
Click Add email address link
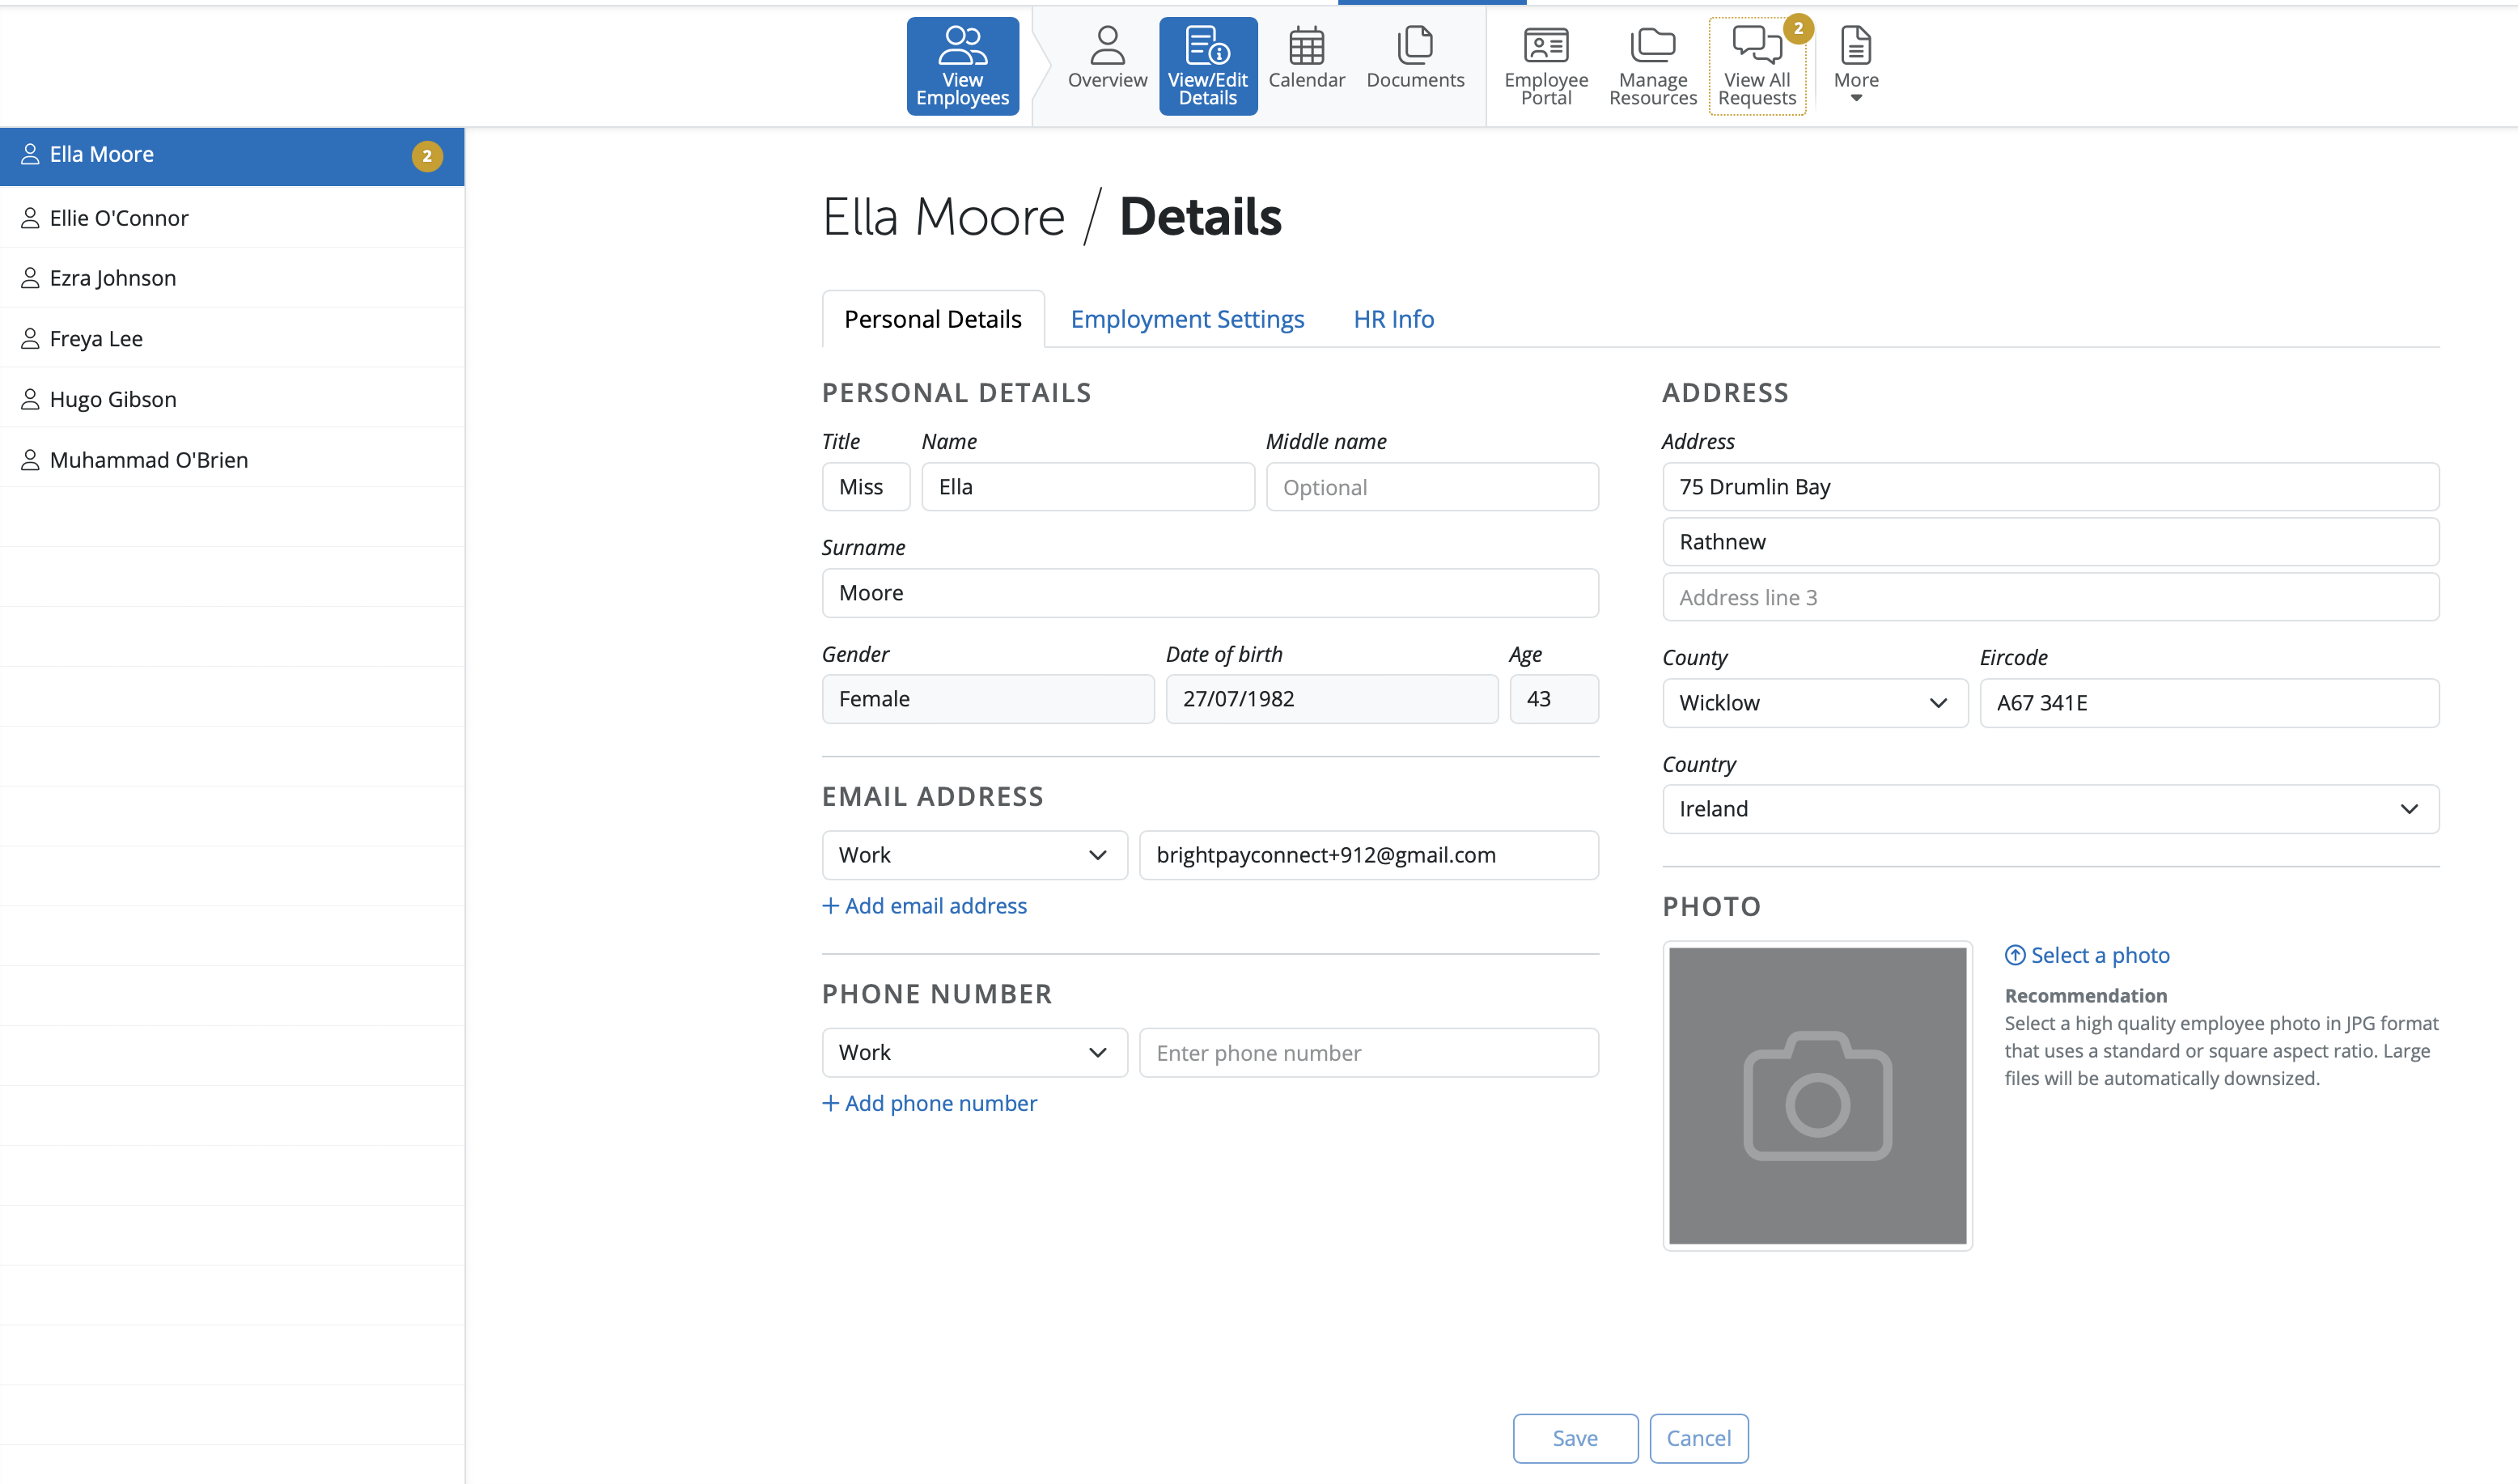click(924, 905)
